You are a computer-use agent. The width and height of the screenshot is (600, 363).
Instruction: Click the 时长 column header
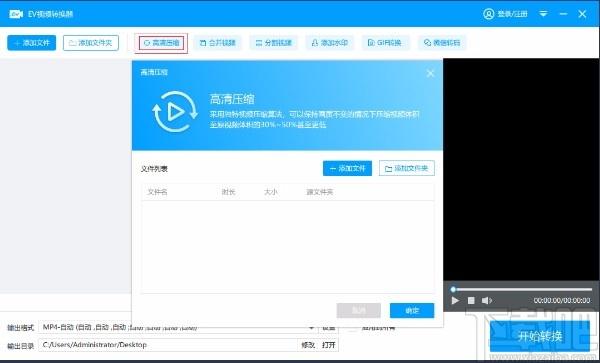(228, 192)
